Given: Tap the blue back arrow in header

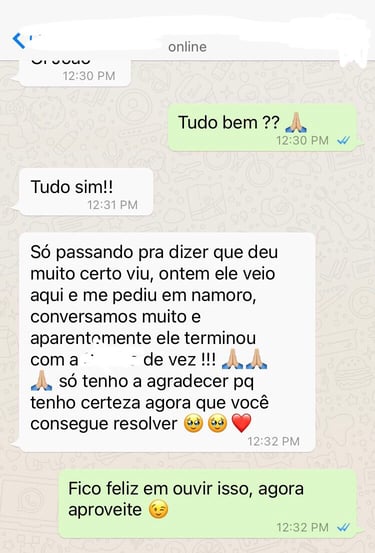Looking at the screenshot, I should pos(18,41).
